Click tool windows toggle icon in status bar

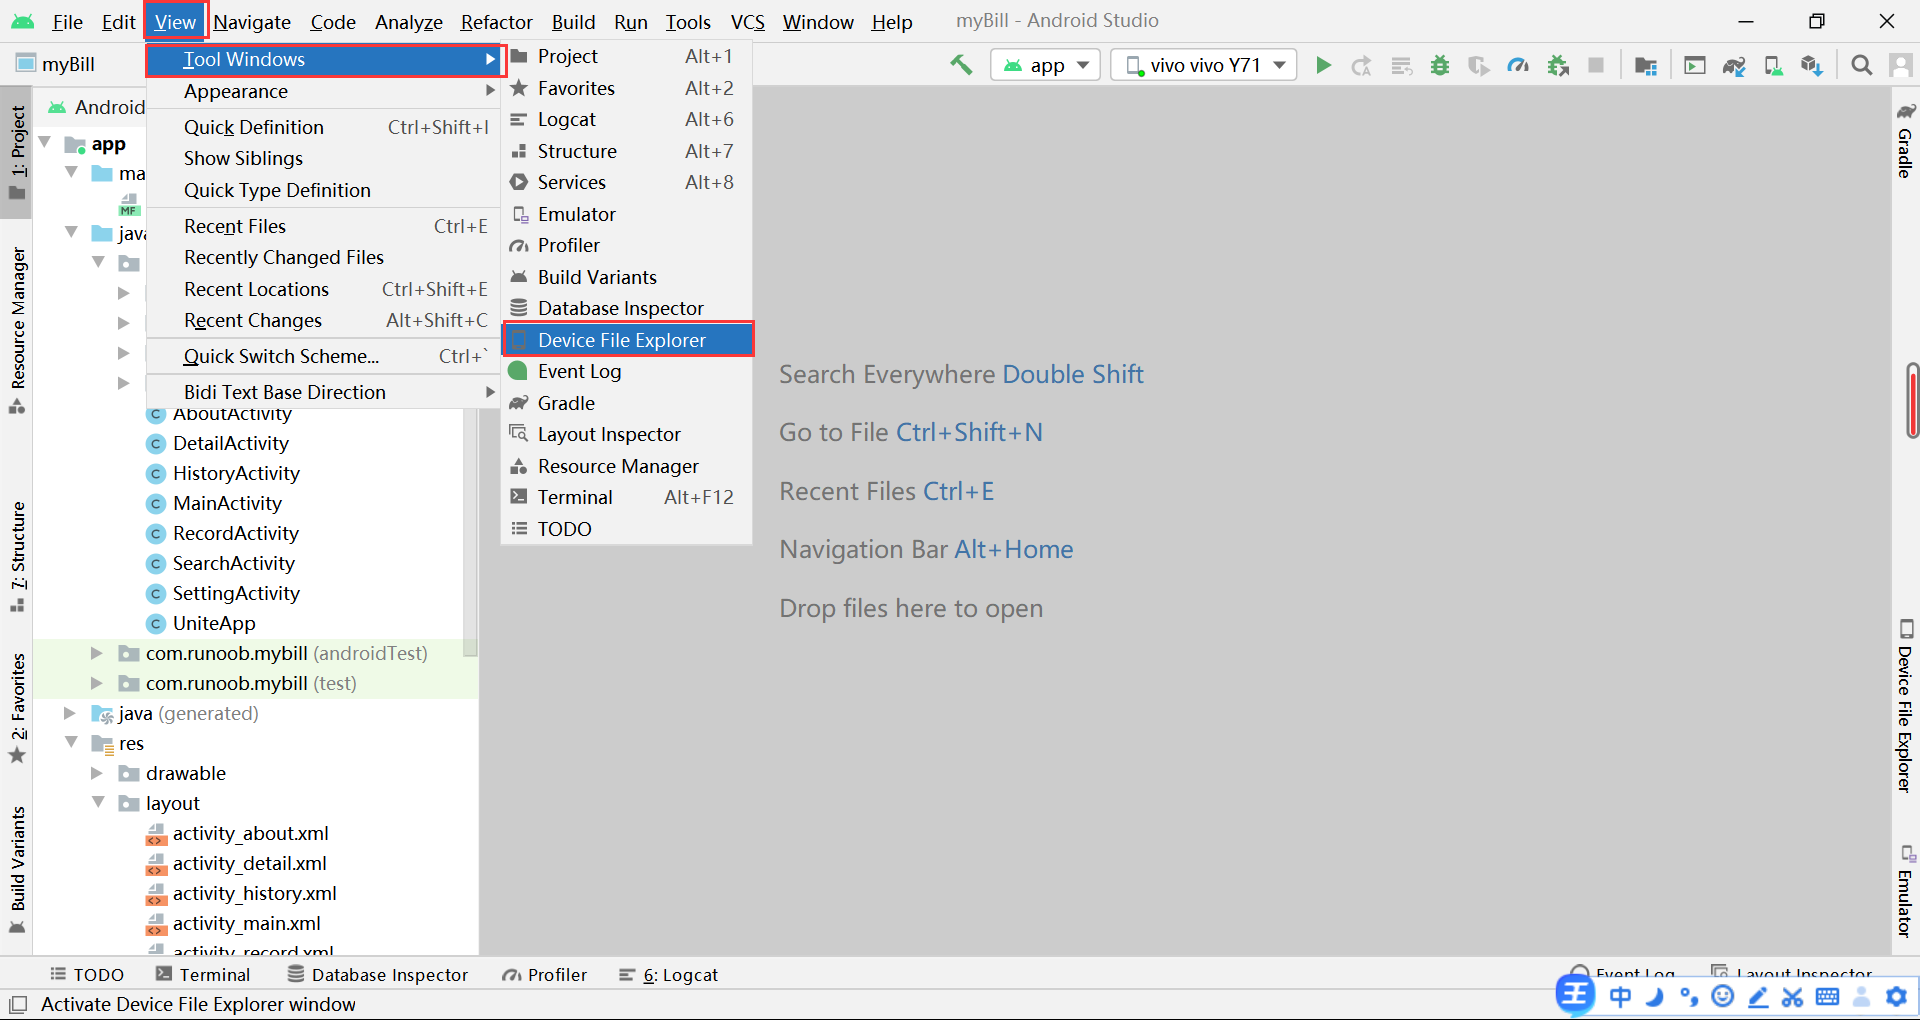pos(17,1004)
